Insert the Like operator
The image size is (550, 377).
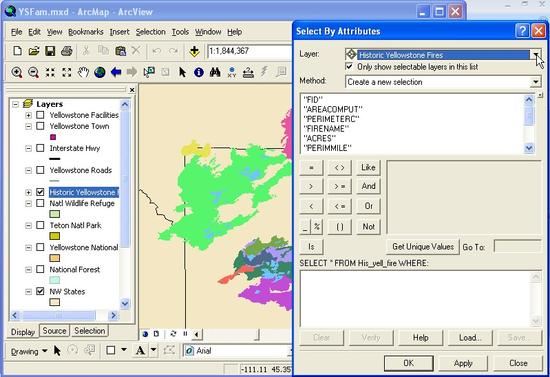coord(368,167)
